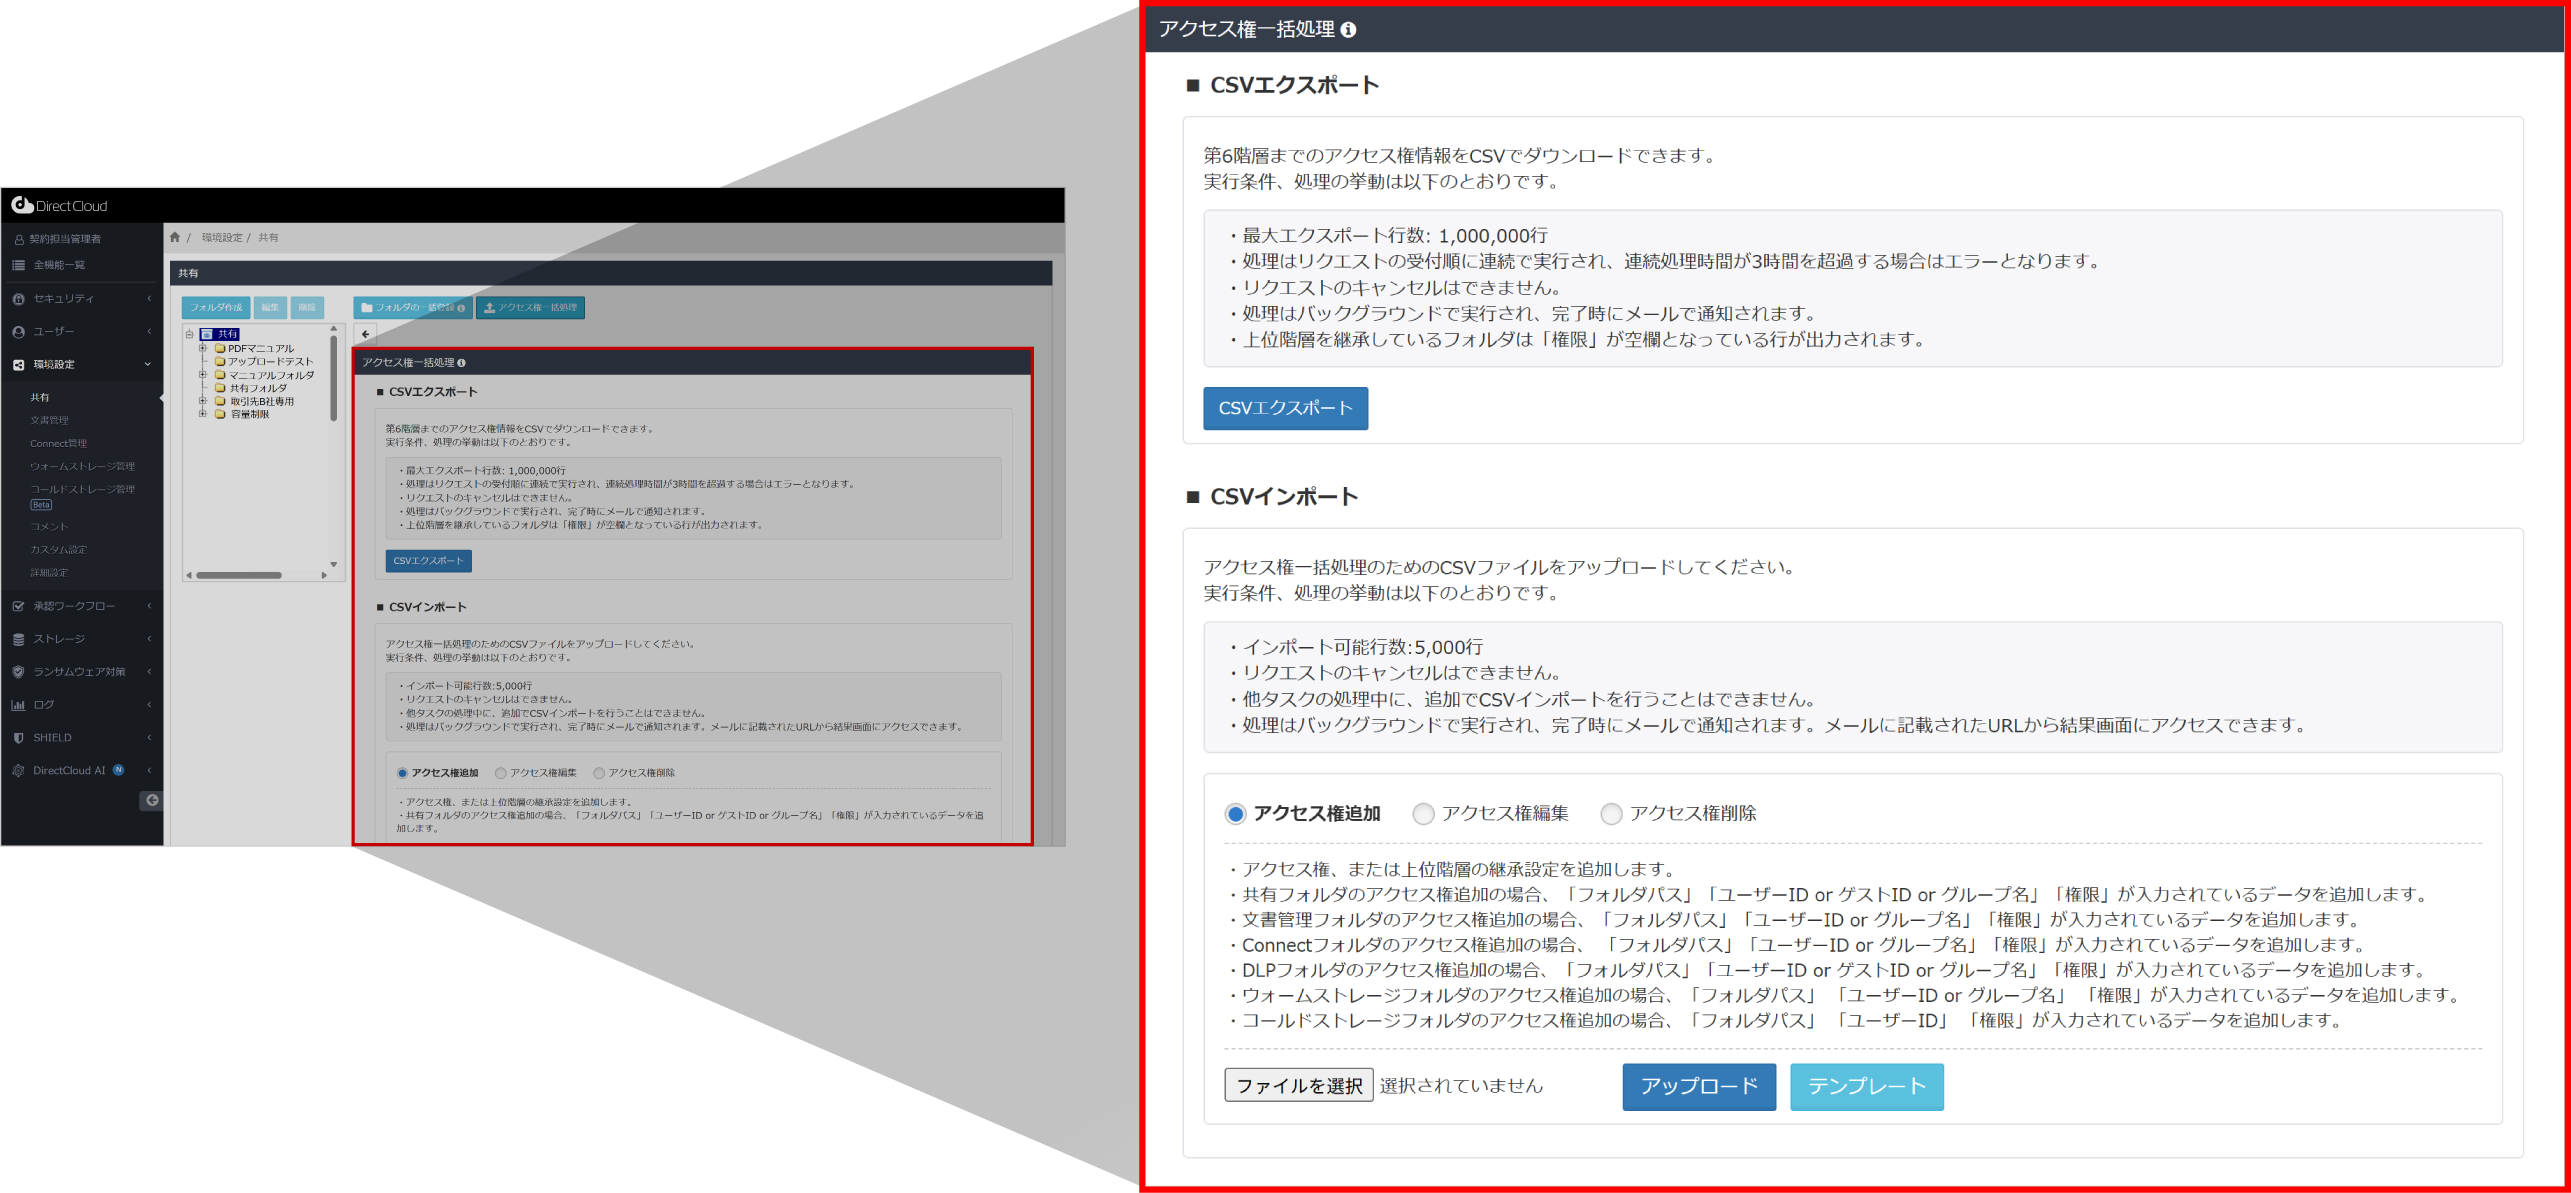Viewport: 2571px width, 1193px height.
Task: Click the ストレージ database icon in sidebar
Action: point(18,638)
